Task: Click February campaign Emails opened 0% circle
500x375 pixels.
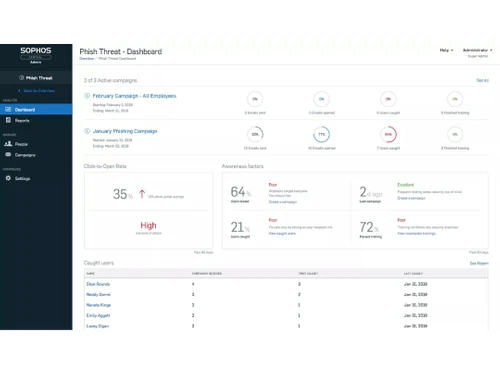Action: point(322,99)
